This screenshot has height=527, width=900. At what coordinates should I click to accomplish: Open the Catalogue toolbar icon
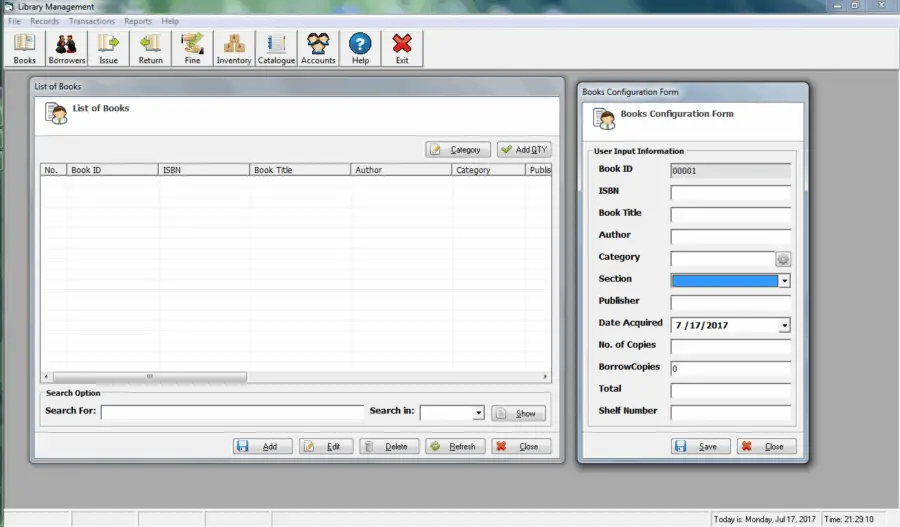click(x=276, y=48)
